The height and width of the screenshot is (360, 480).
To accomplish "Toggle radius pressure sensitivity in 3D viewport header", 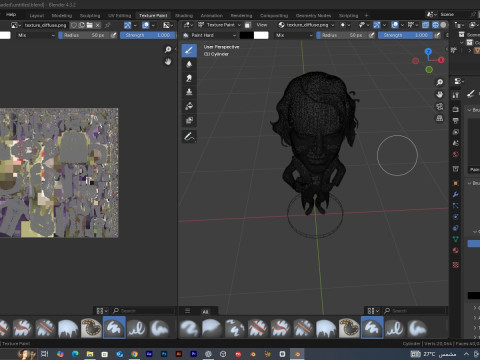I will pos(372,35).
